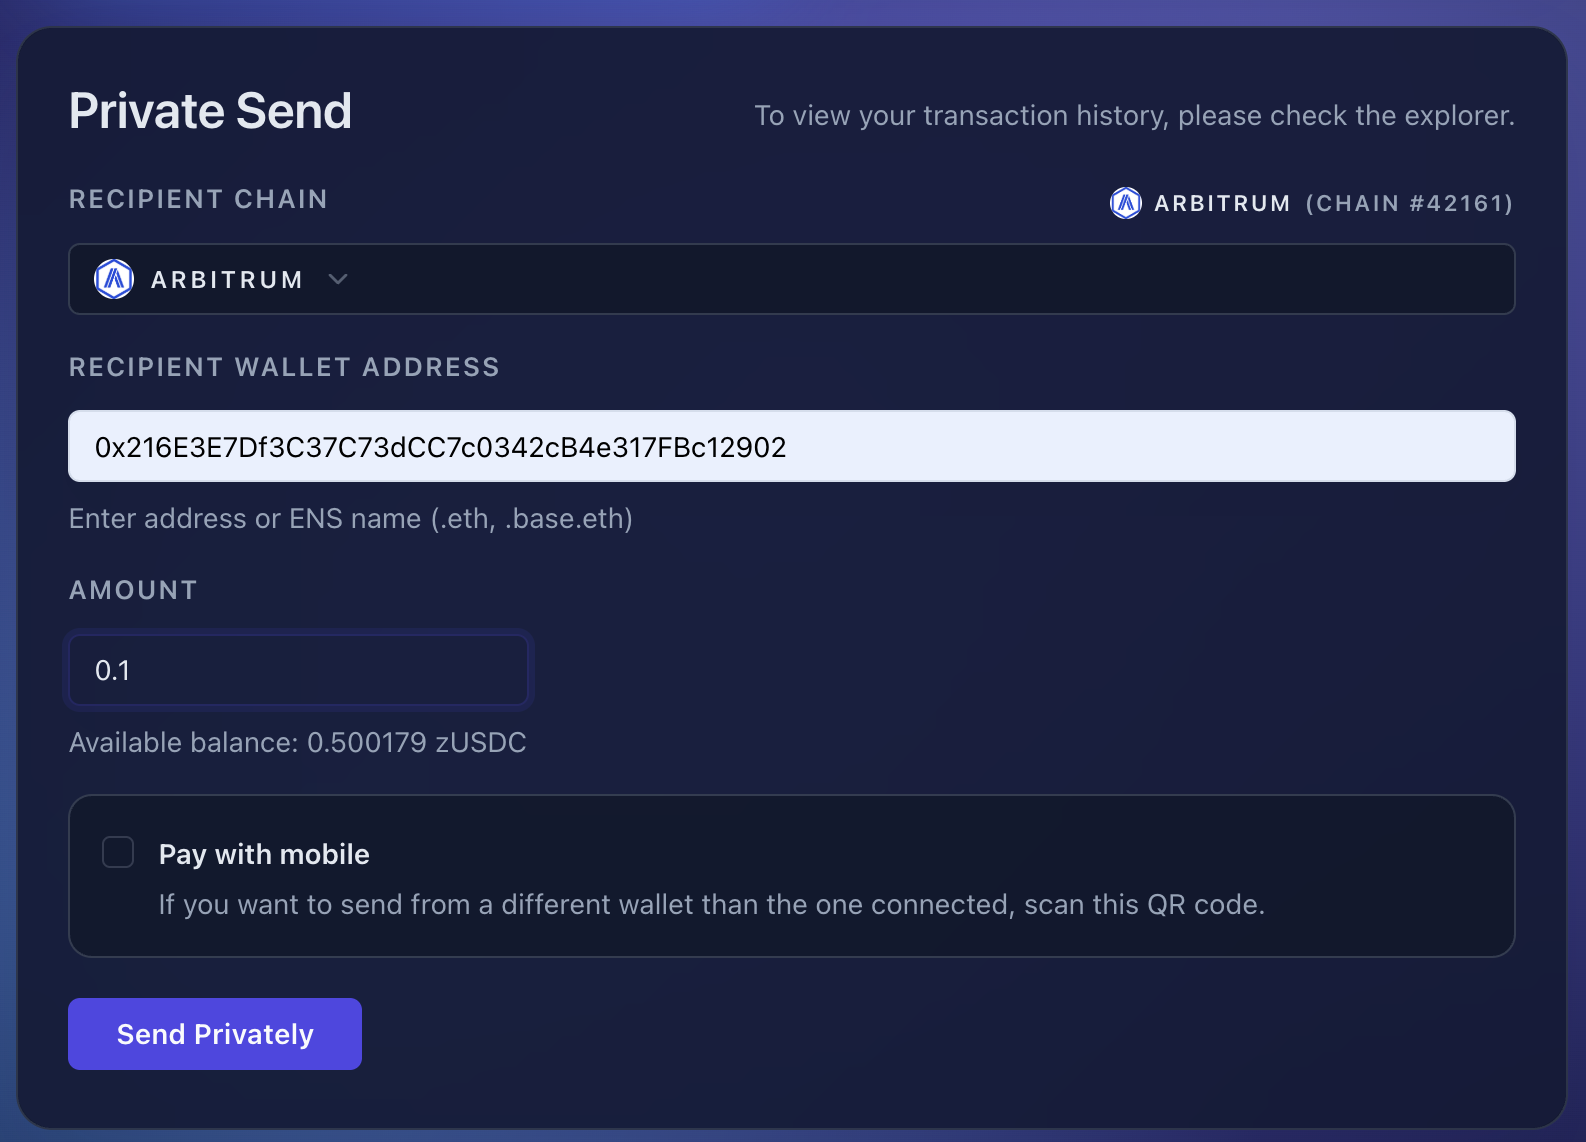Expand the ARBITRUM chain selector chevron
Screen dimensions: 1586x1142
(x=338, y=279)
